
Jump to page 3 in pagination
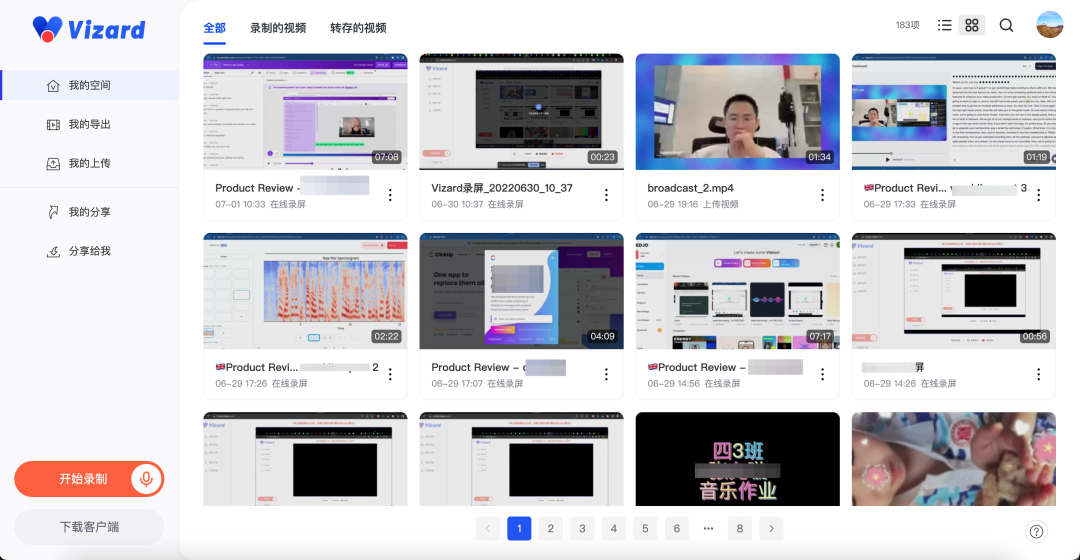(x=582, y=528)
